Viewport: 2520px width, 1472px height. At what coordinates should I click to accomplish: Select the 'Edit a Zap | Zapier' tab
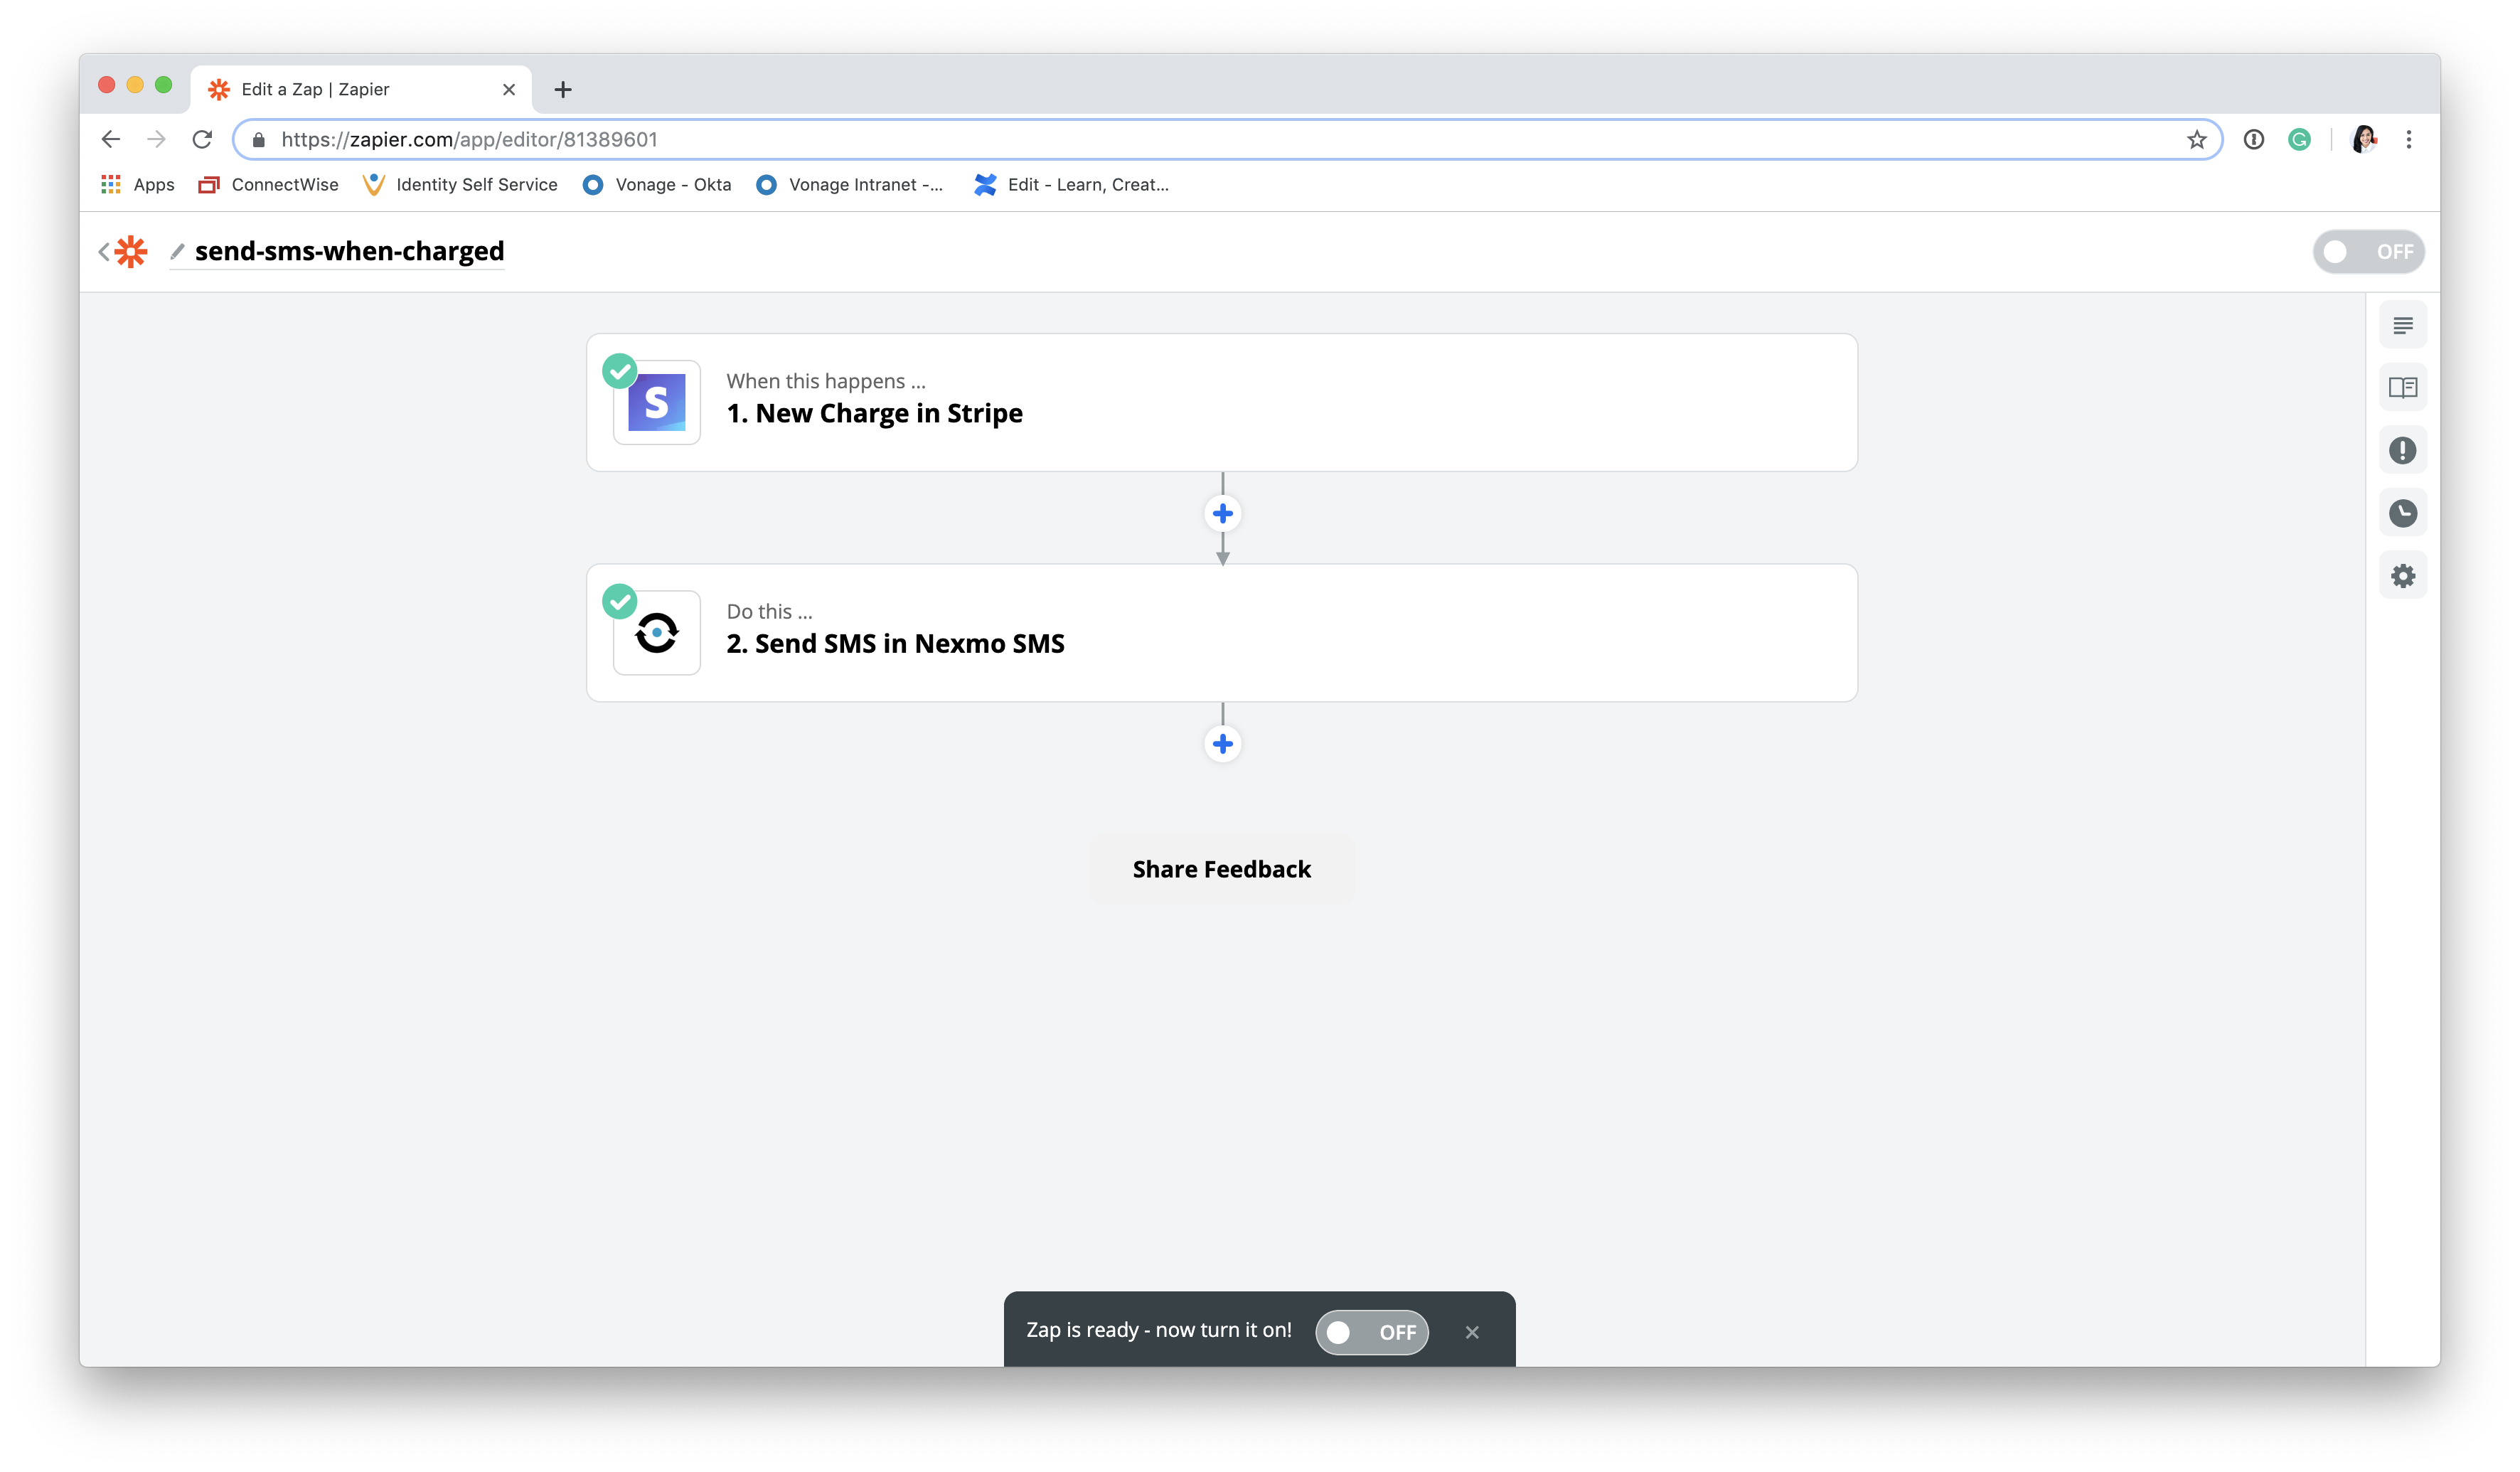pos(360,89)
